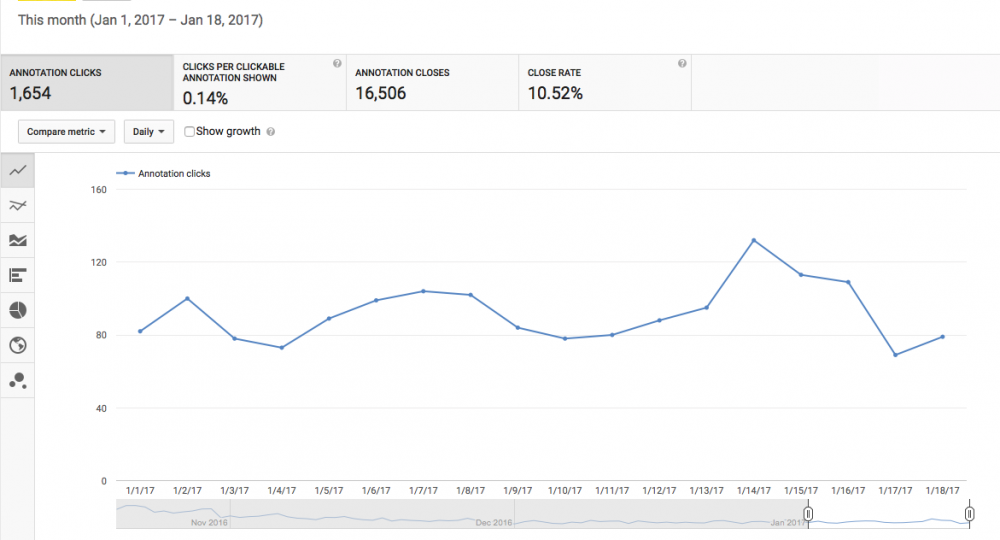The image size is (1000, 540).
Task: Switch to the multi-line chart icon
Action: (x=17, y=206)
